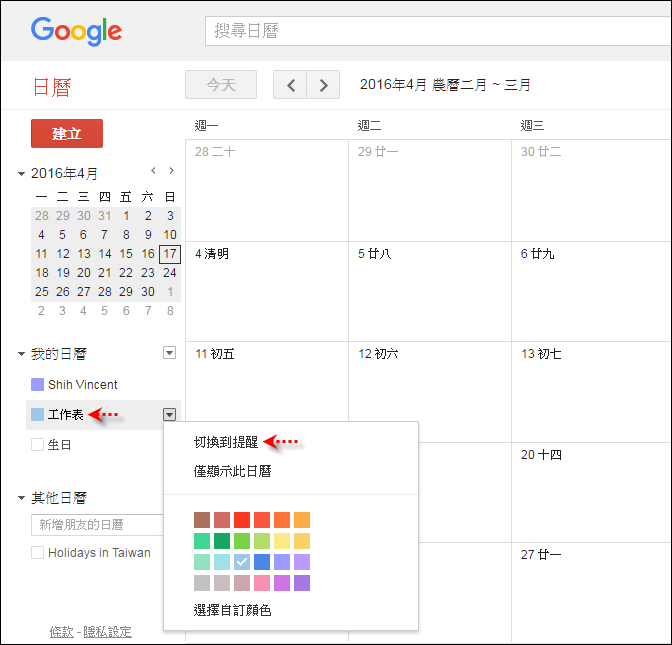672x645 pixels.
Task: Select day 17 in mini calendar
Action: click(170, 254)
